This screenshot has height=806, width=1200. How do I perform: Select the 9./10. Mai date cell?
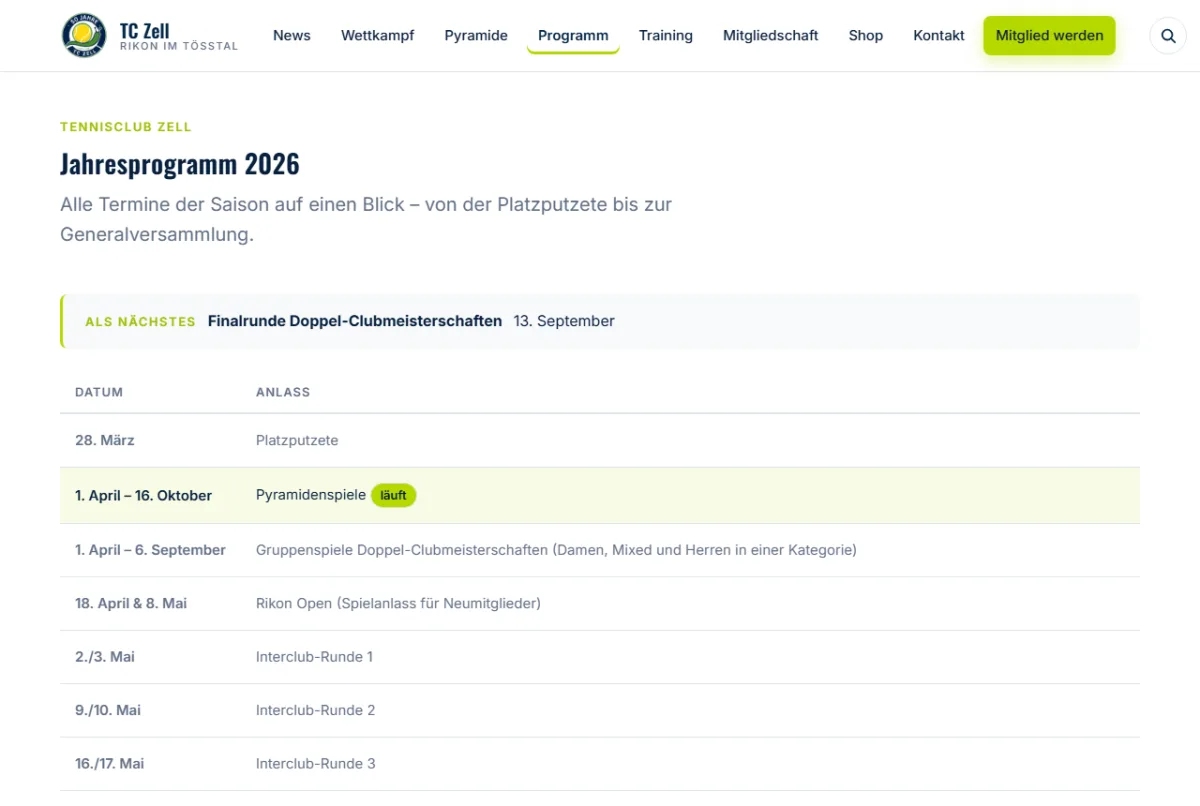pos(108,710)
